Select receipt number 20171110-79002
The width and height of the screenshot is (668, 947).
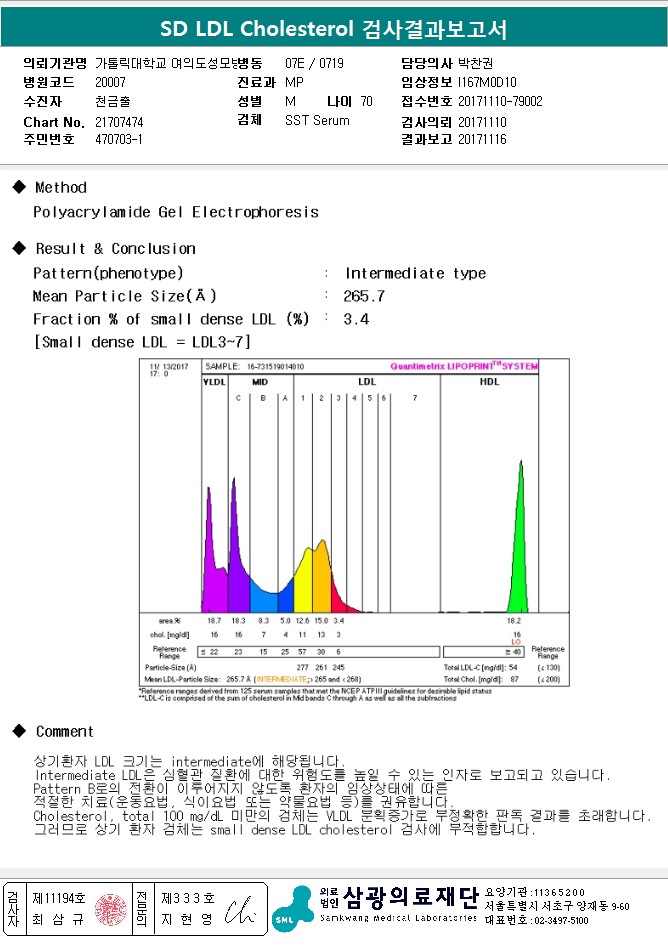click(x=500, y=101)
